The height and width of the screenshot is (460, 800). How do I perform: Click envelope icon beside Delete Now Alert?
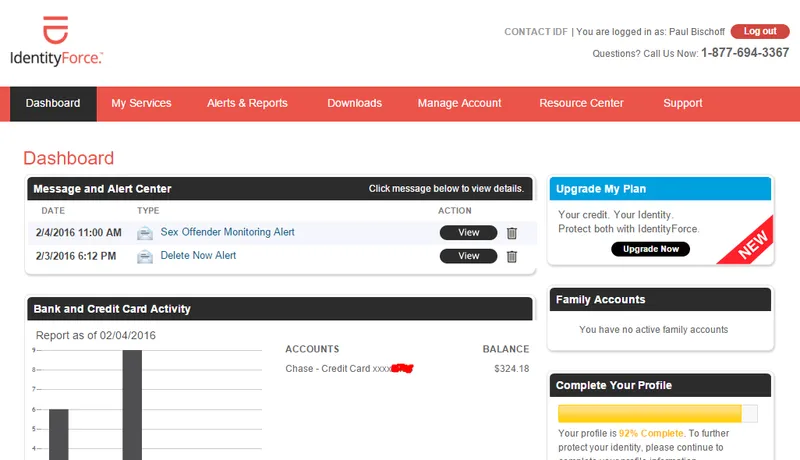click(145, 256)
